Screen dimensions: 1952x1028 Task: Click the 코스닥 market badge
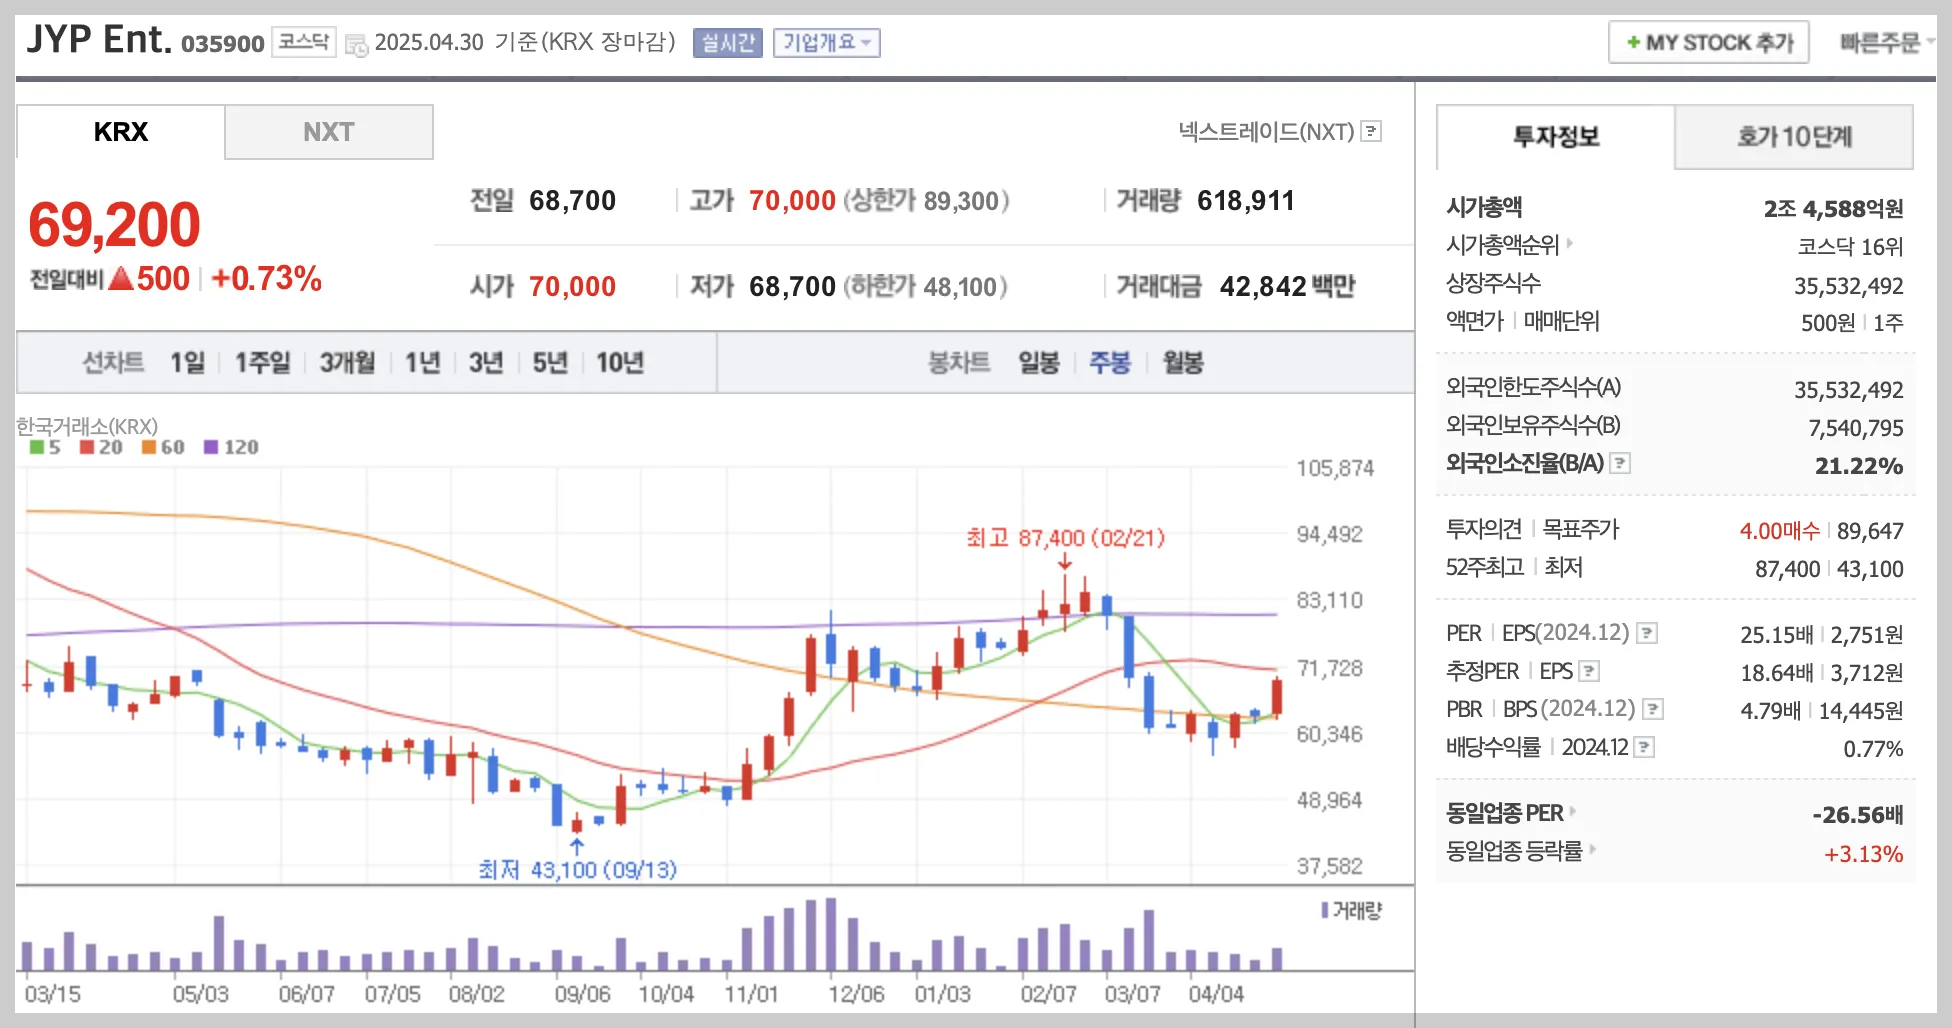tap(304, 42)
